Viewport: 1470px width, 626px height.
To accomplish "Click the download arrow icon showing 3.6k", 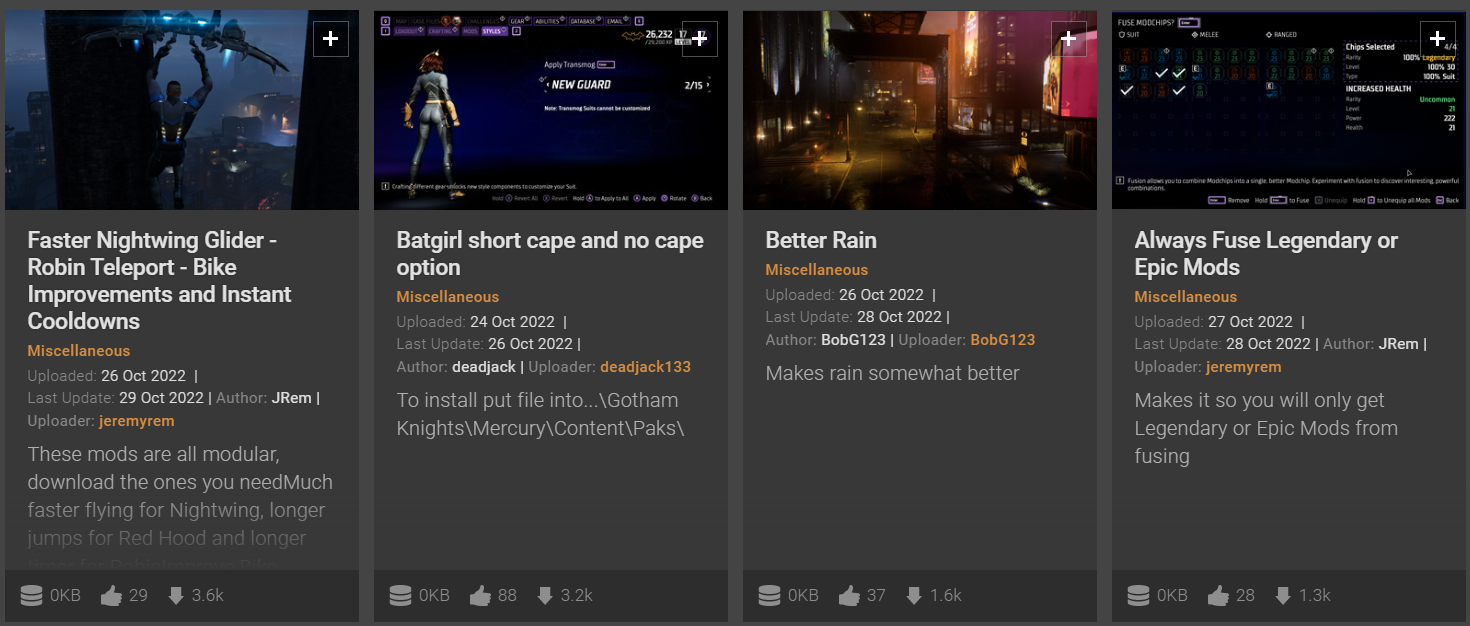I will (x=176, y=596).
